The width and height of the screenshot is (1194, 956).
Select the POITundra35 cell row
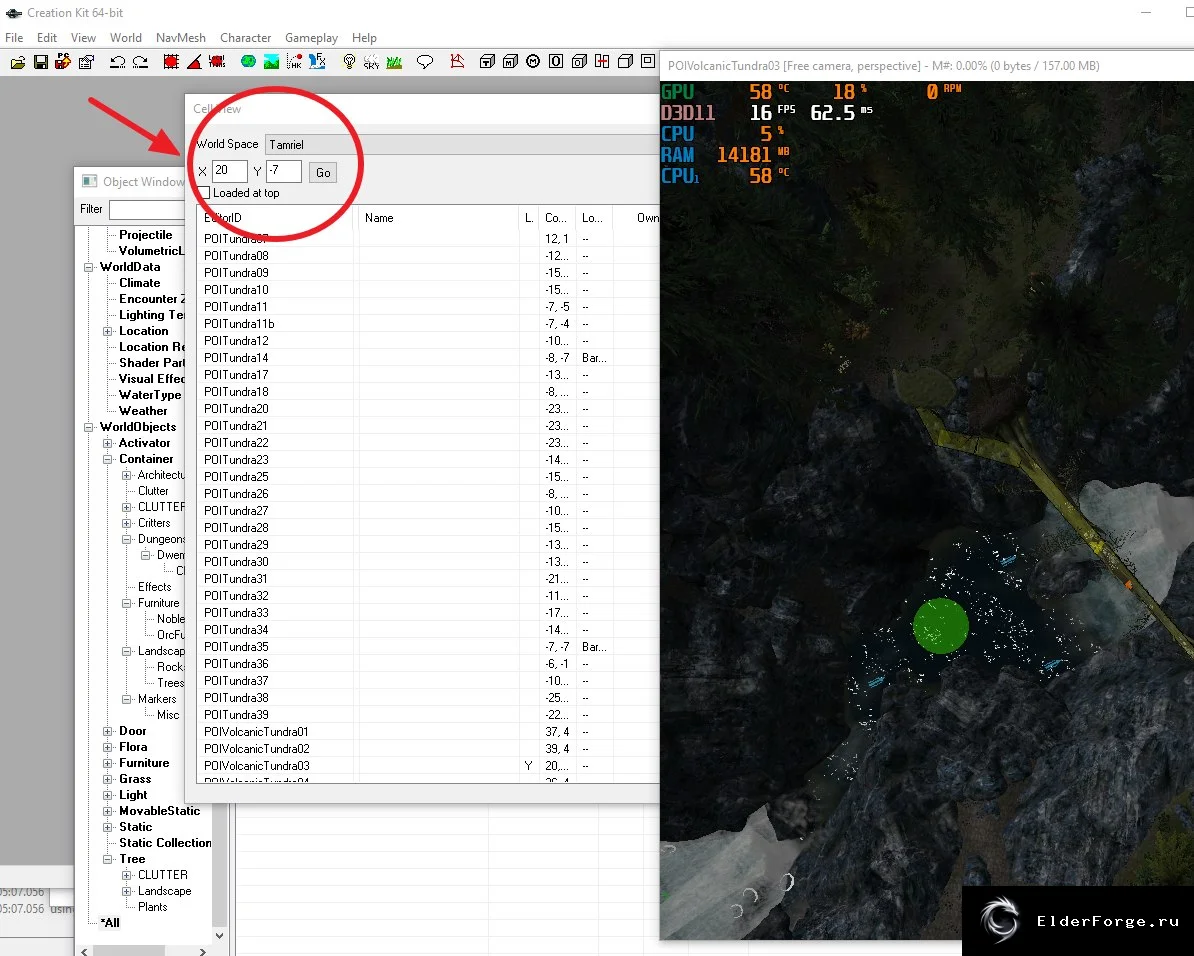point(428,647)
